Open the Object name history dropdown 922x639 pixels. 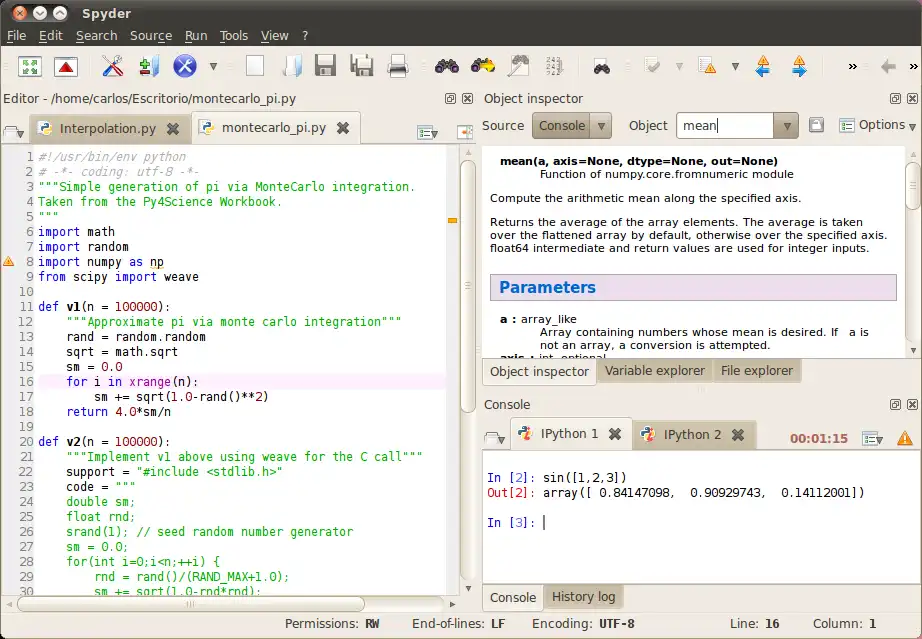point(787,125)
